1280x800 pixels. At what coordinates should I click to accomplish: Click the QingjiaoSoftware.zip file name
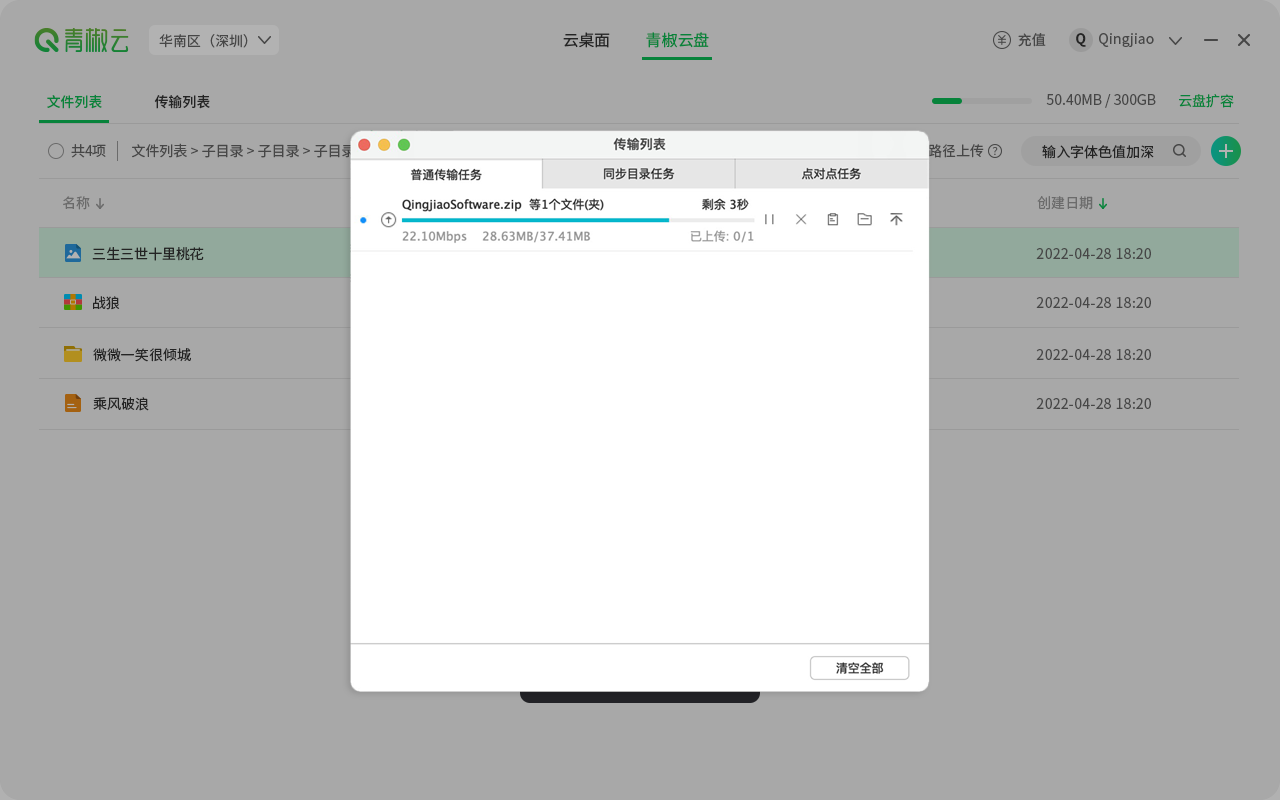pos(462,205)
